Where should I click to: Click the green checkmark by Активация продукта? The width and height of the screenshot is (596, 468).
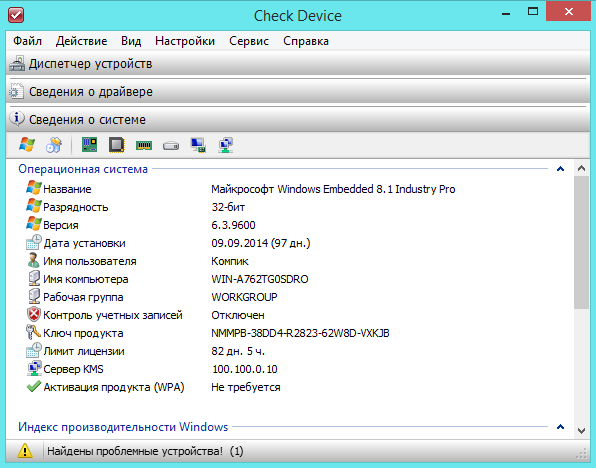tap(34, 387)
